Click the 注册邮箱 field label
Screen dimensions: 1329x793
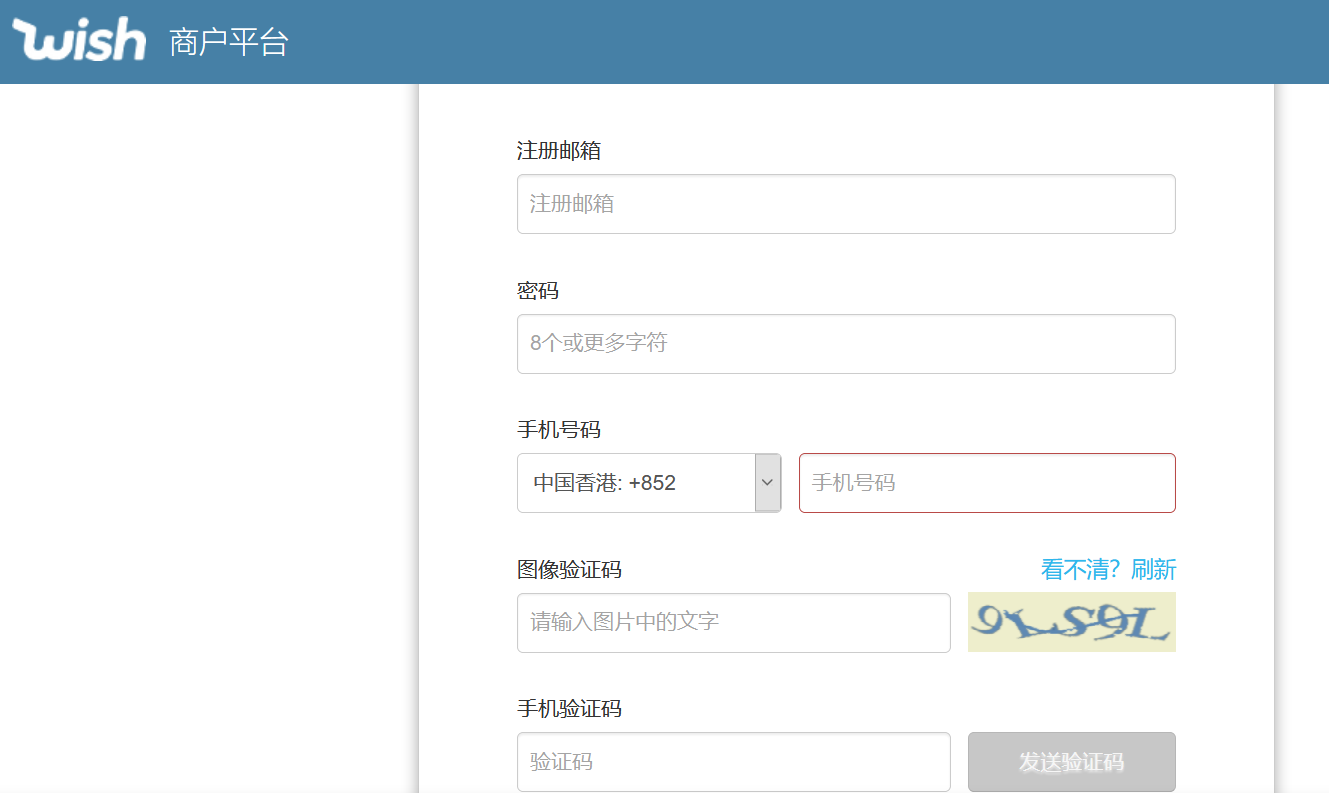pos(559,151)
